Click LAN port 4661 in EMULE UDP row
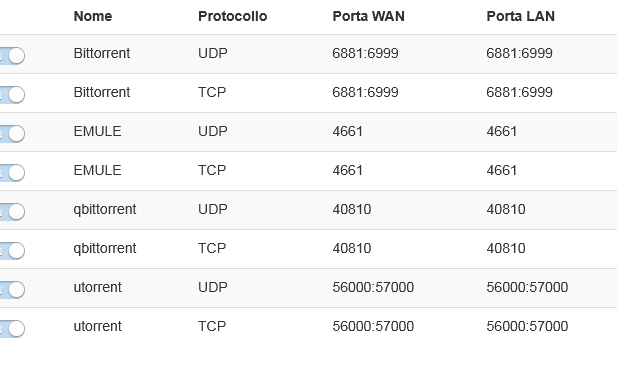 pos(501,131)
